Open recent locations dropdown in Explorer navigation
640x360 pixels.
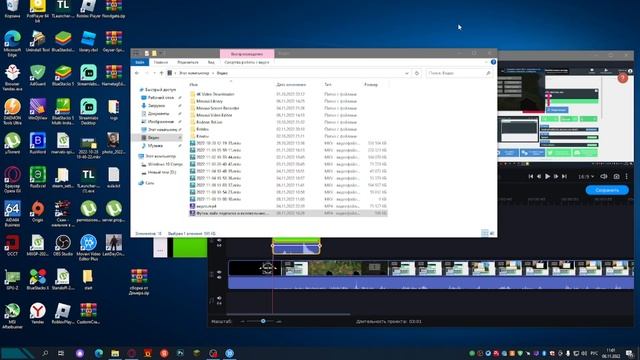coord(154,73)
